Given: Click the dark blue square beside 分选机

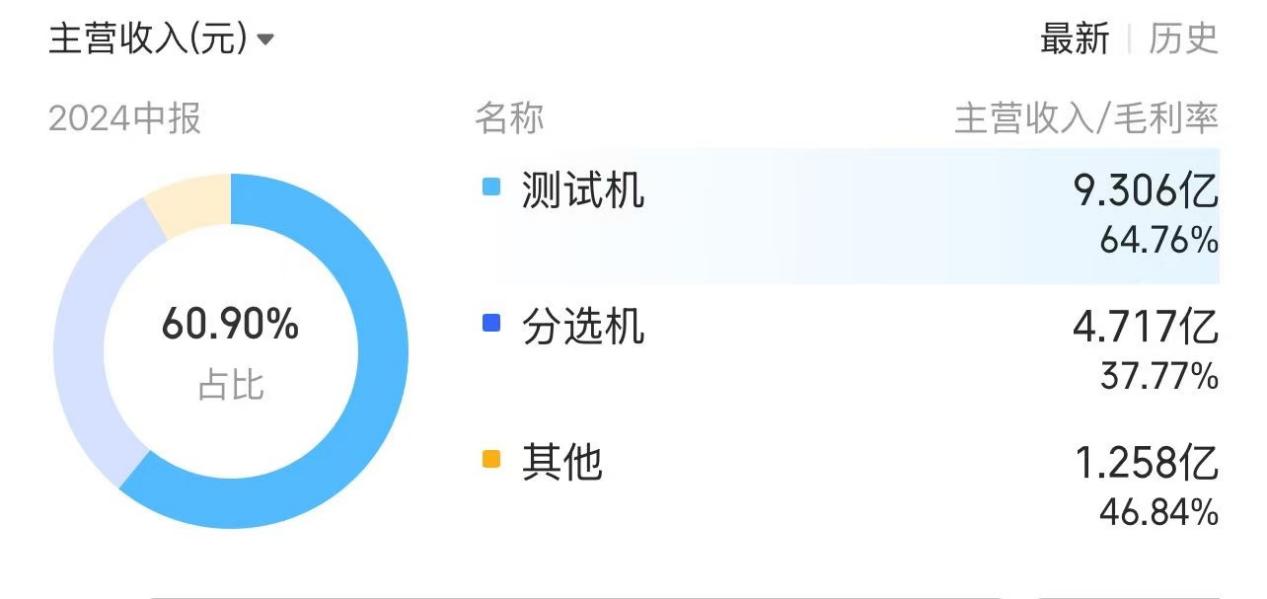Looking at the screenshot, I should pyautogui.click(x=490, y=323).
